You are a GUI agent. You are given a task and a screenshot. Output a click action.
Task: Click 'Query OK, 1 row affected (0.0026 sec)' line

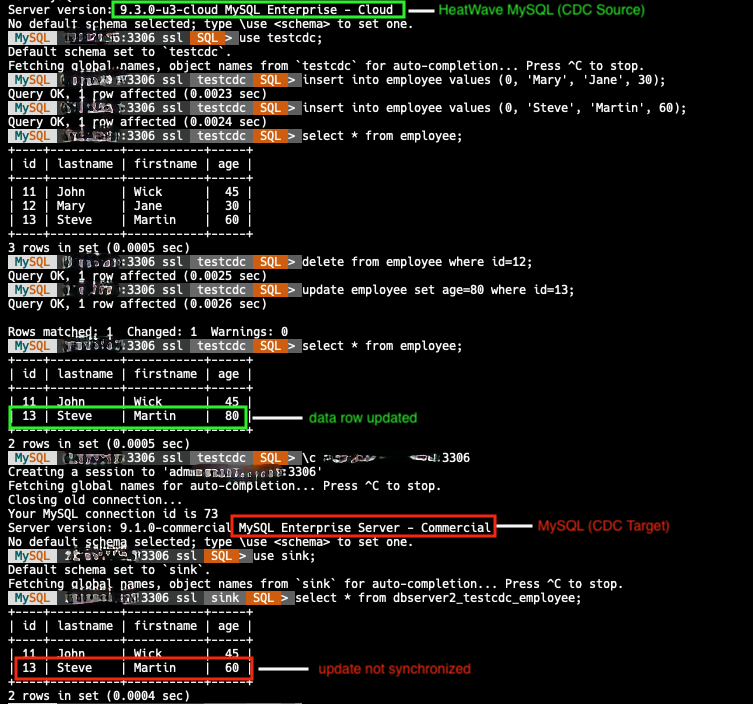(x=137, y=304)
